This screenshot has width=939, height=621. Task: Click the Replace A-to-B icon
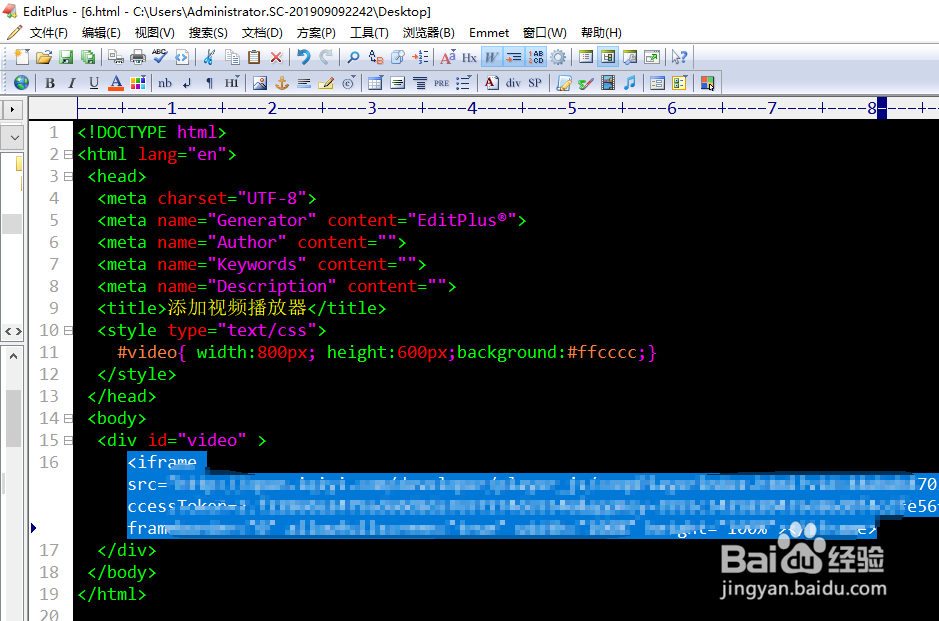375,57
